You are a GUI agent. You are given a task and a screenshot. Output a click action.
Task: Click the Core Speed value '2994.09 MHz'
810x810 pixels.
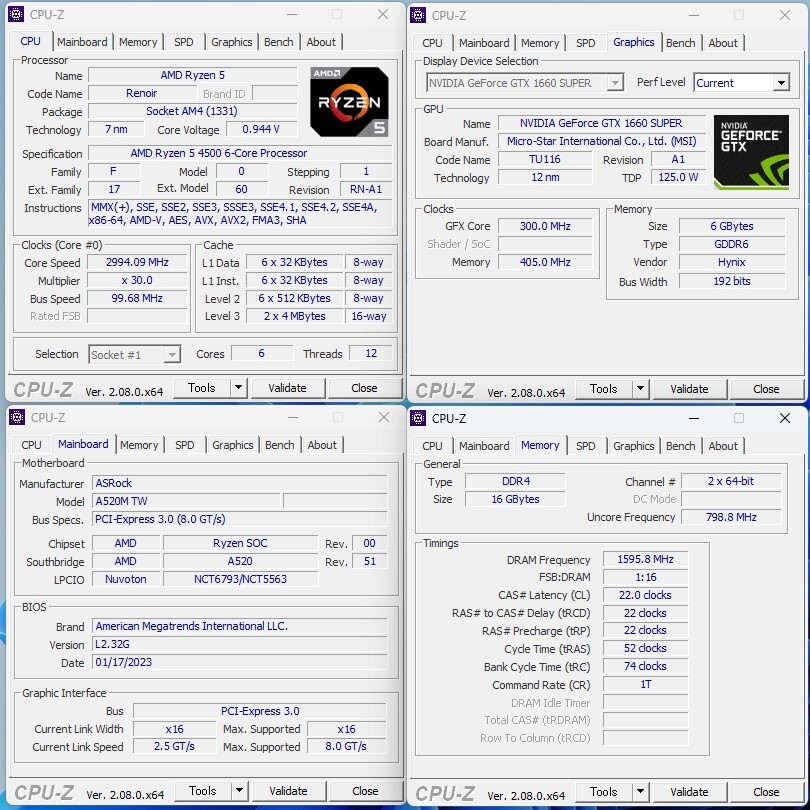coord(137,262)
